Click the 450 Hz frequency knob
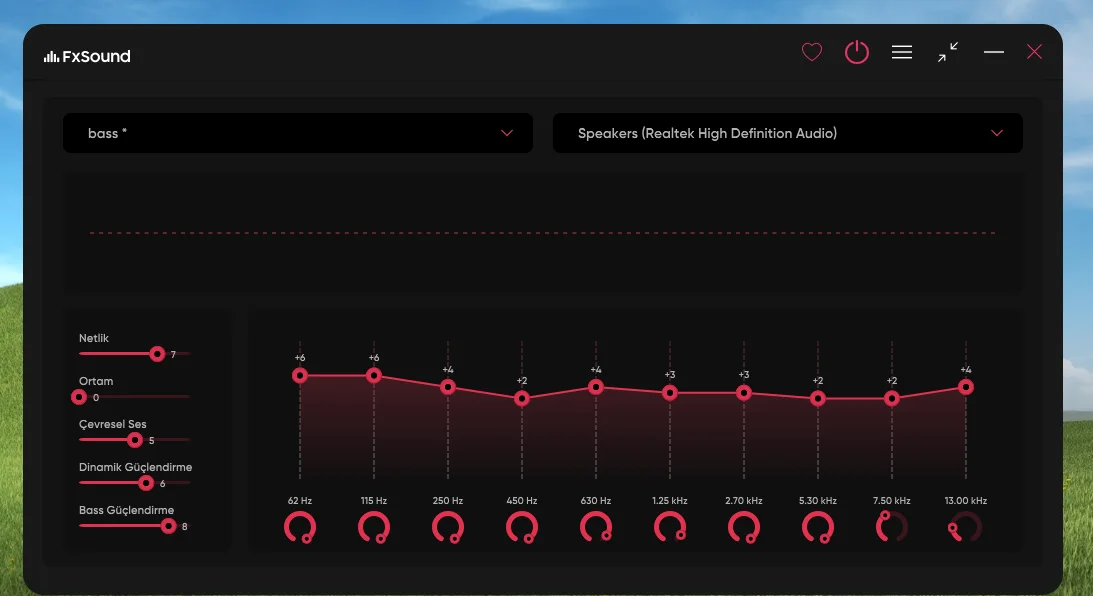 (521, 528)
